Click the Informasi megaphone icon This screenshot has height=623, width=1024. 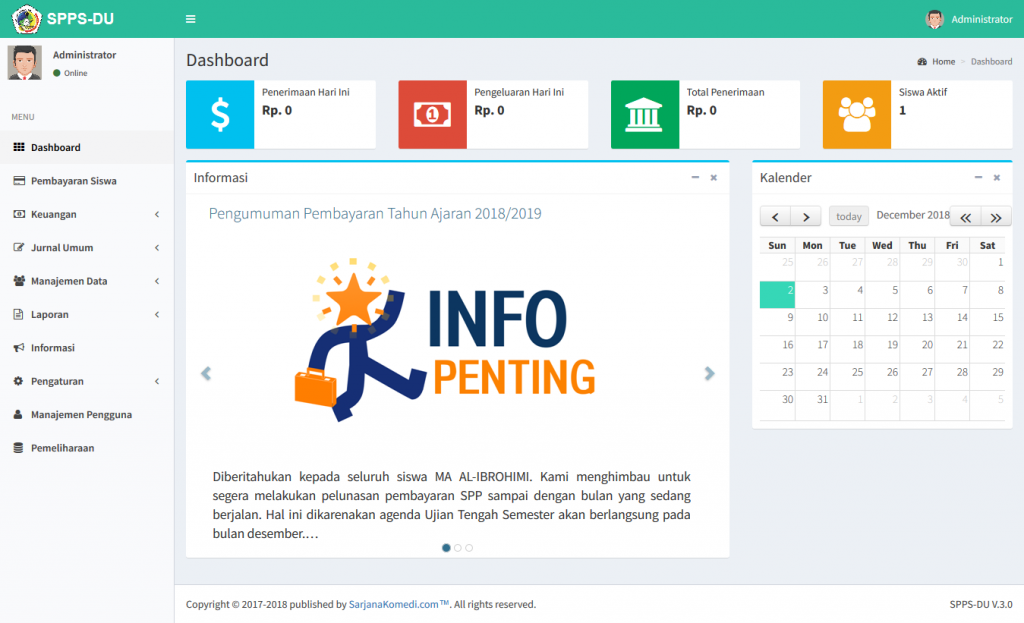pos(19,347)
